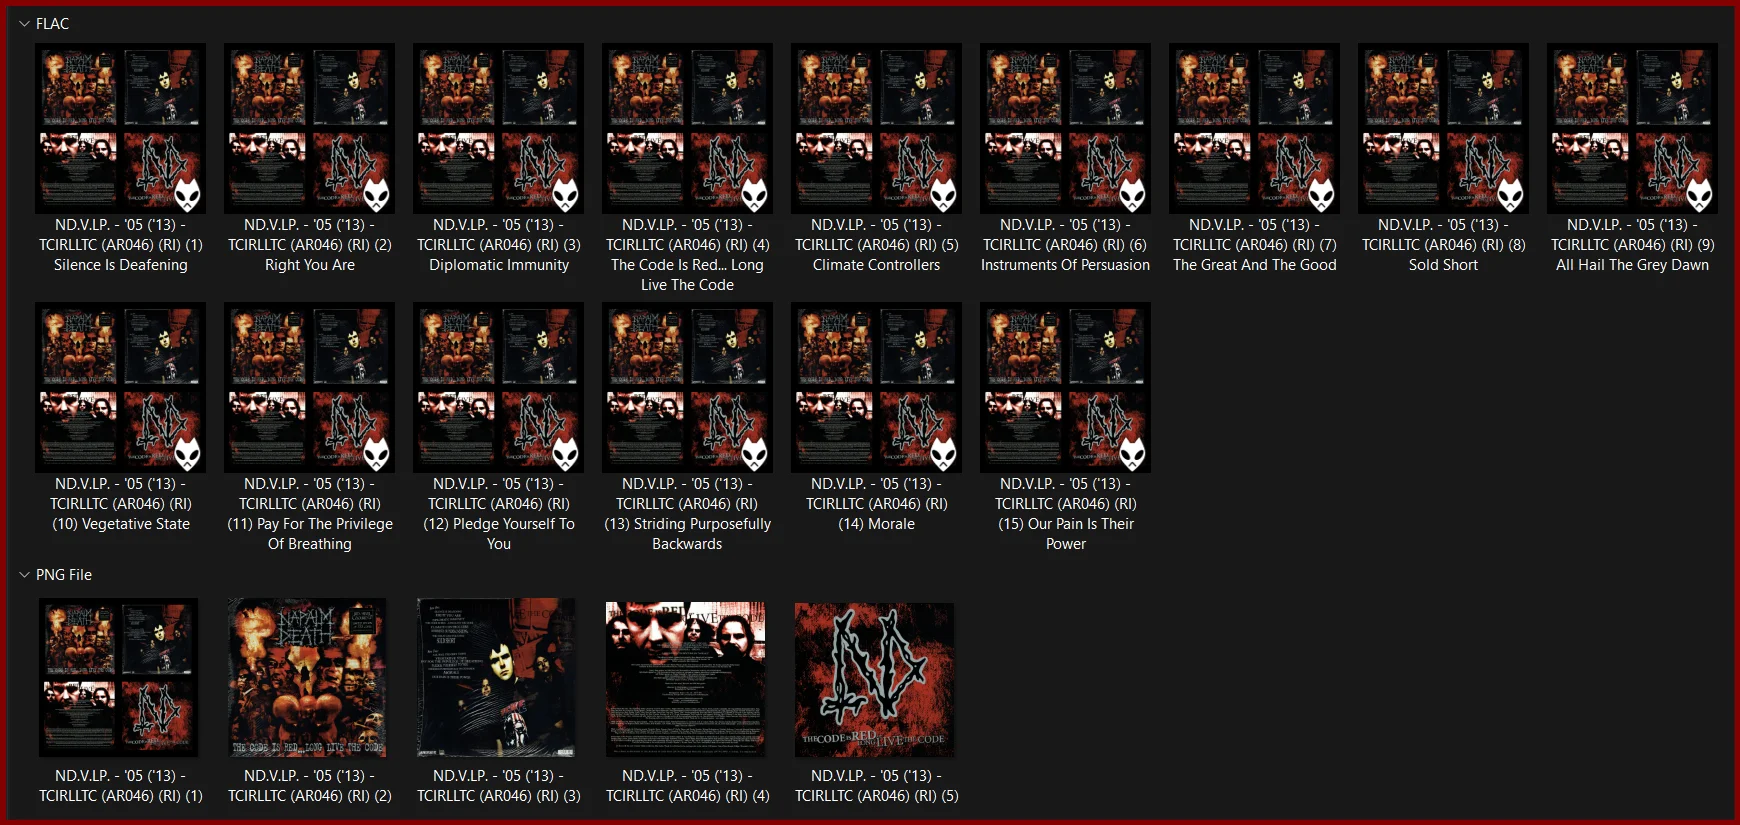This screenshot has width=1740, height=825.
Task: Click the Sold Short file name
Action: click(x=1444, y=245)
